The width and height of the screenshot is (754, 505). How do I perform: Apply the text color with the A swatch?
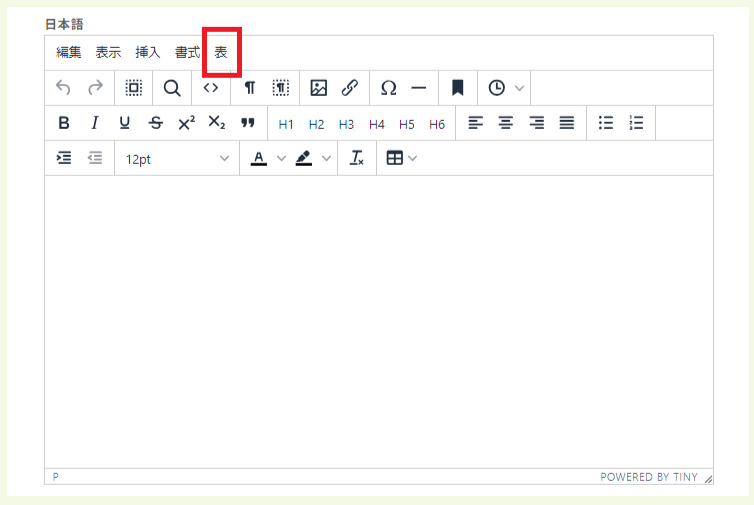pyautogui.click(x=259, y=158)
